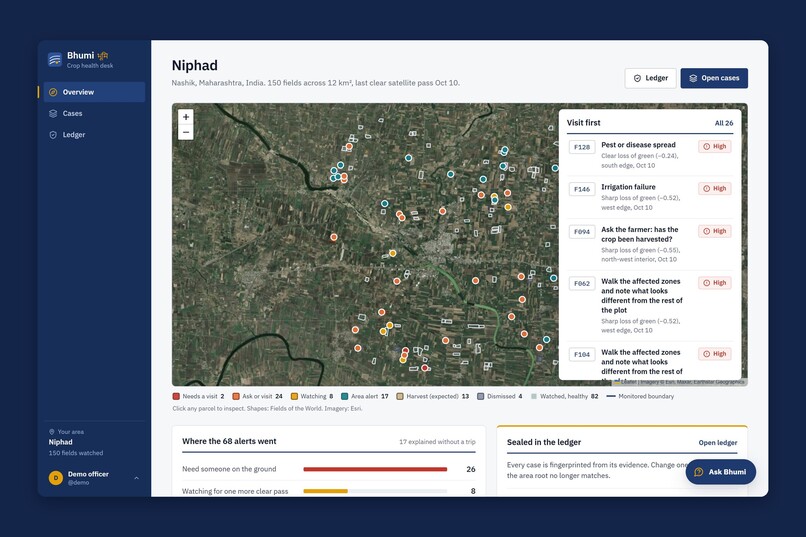Click the High badge on F094
Image resolution: width=806 pixels, height=537 pixels.
715,231
